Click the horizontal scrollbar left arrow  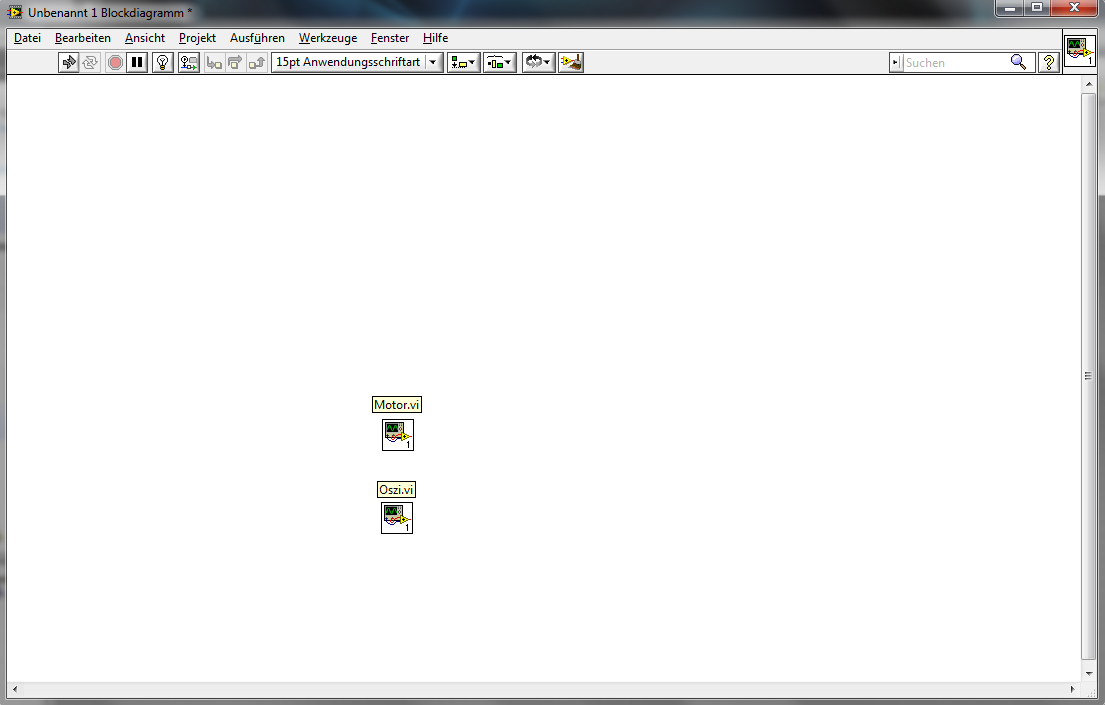15,689
